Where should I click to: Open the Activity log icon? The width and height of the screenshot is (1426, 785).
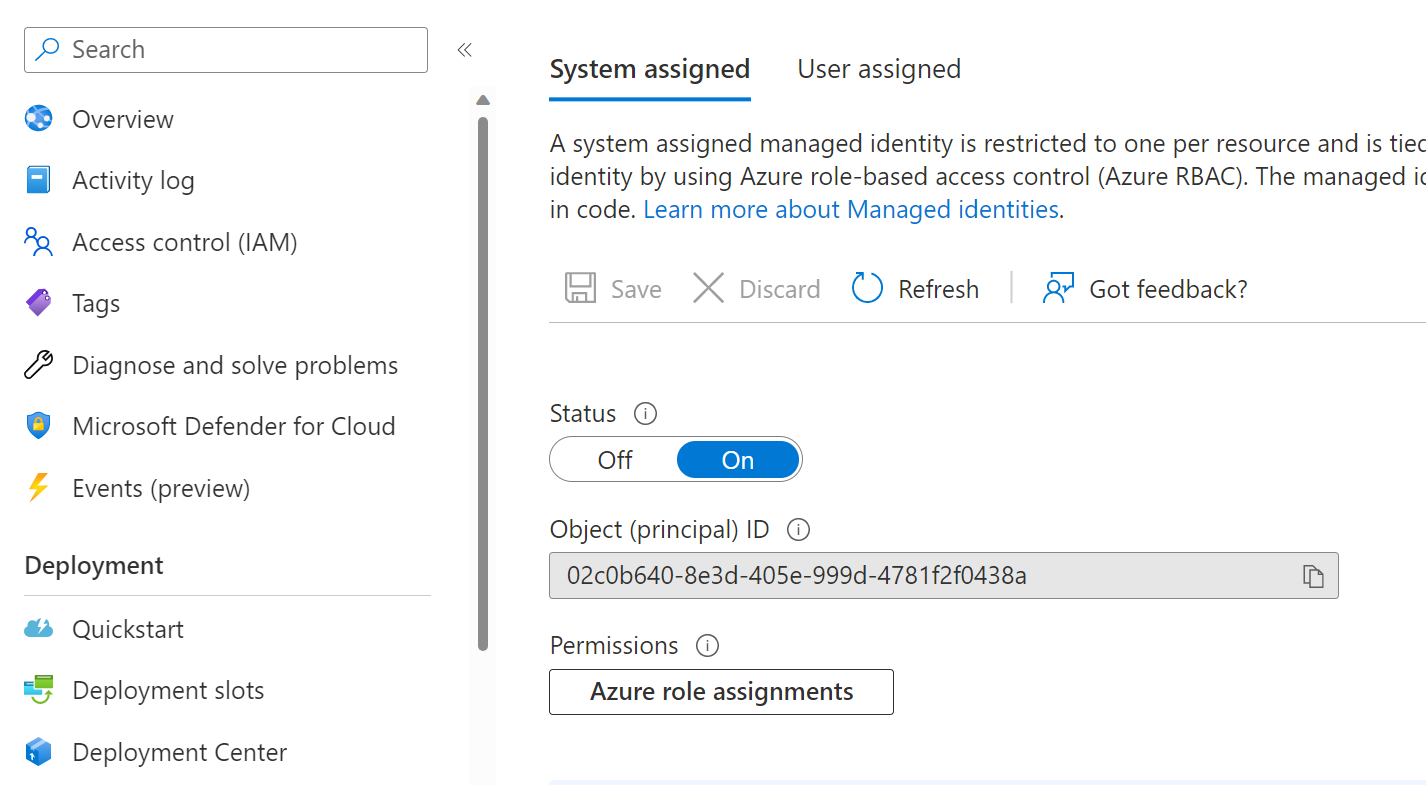click(38, 180)
